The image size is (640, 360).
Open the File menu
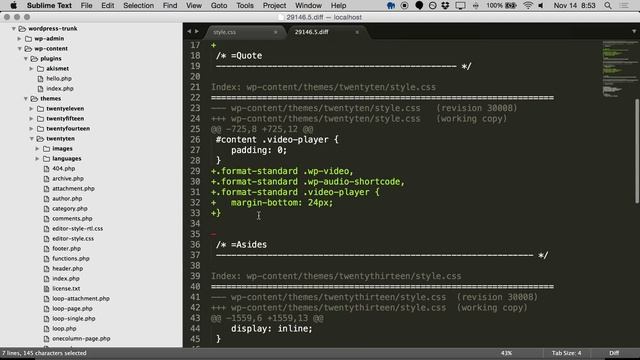point(86,6)
